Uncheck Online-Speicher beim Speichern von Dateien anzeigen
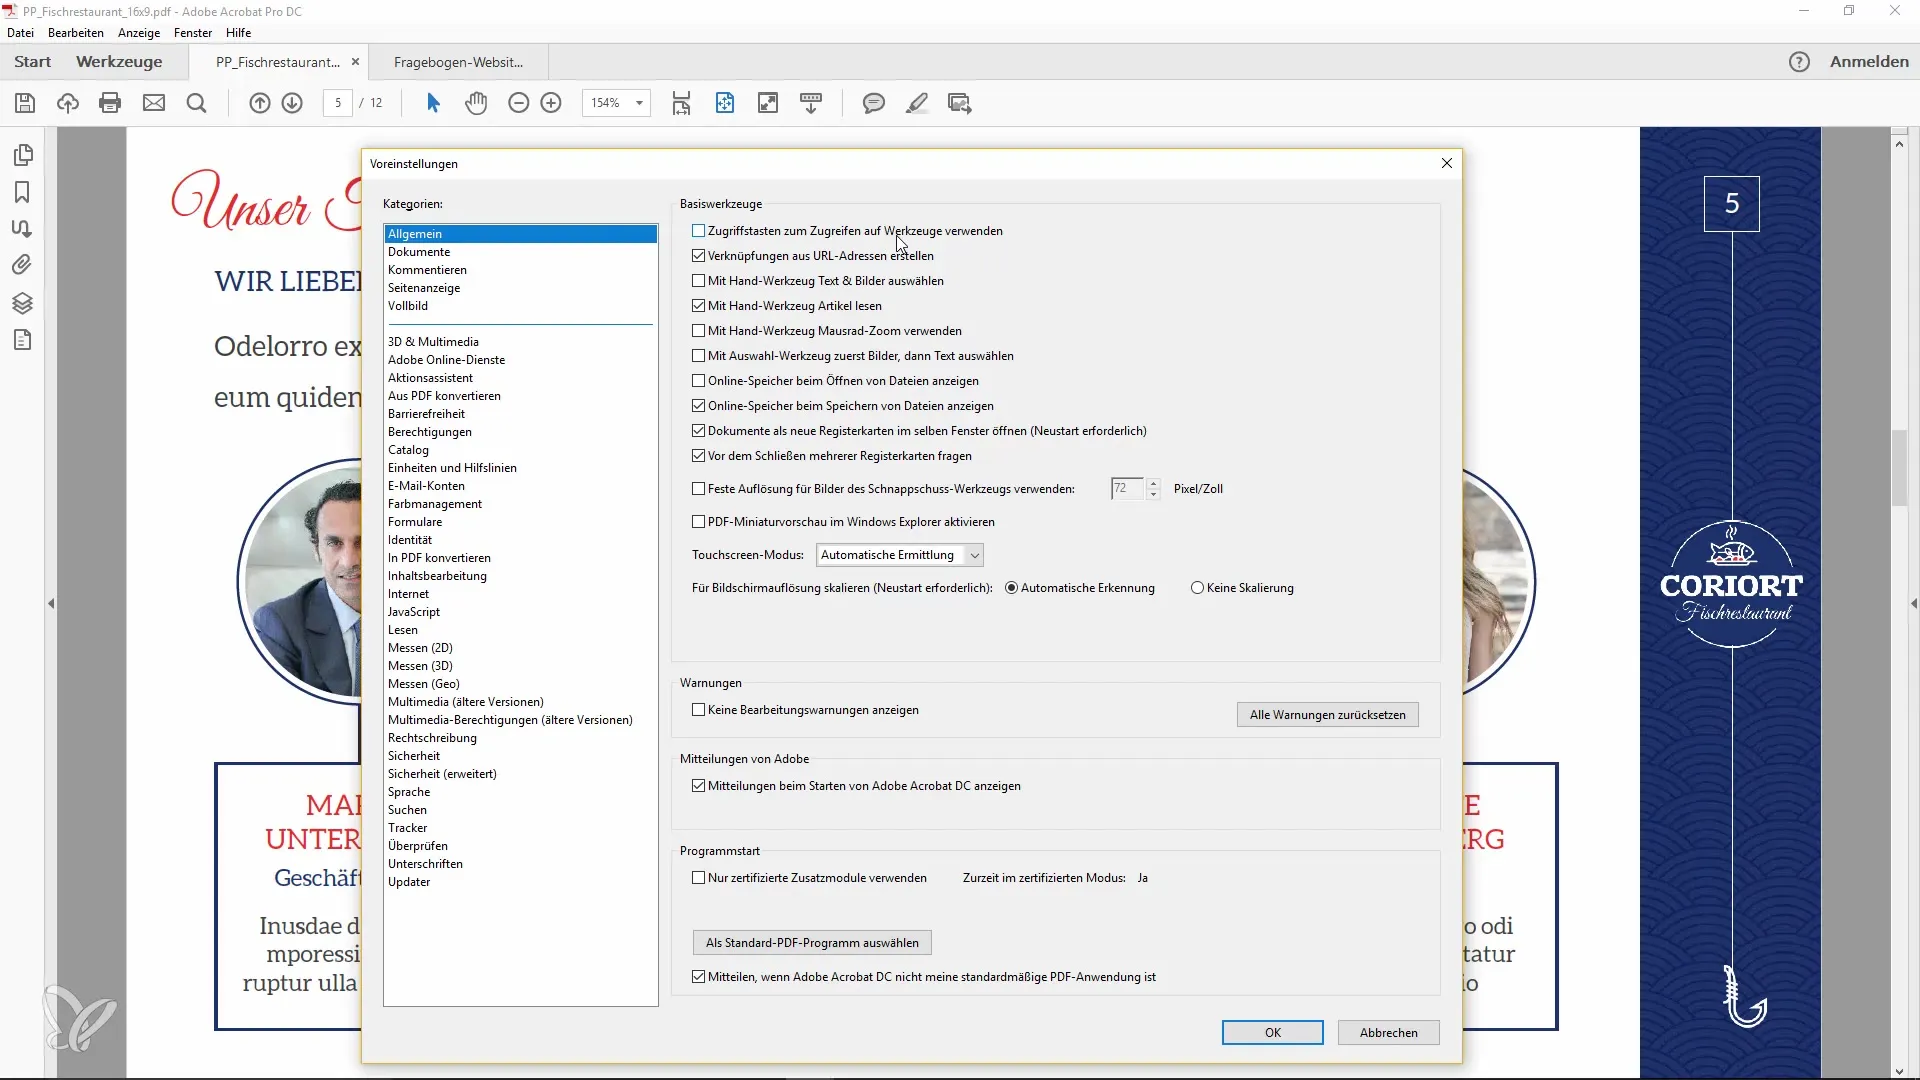 click(698, 406)
